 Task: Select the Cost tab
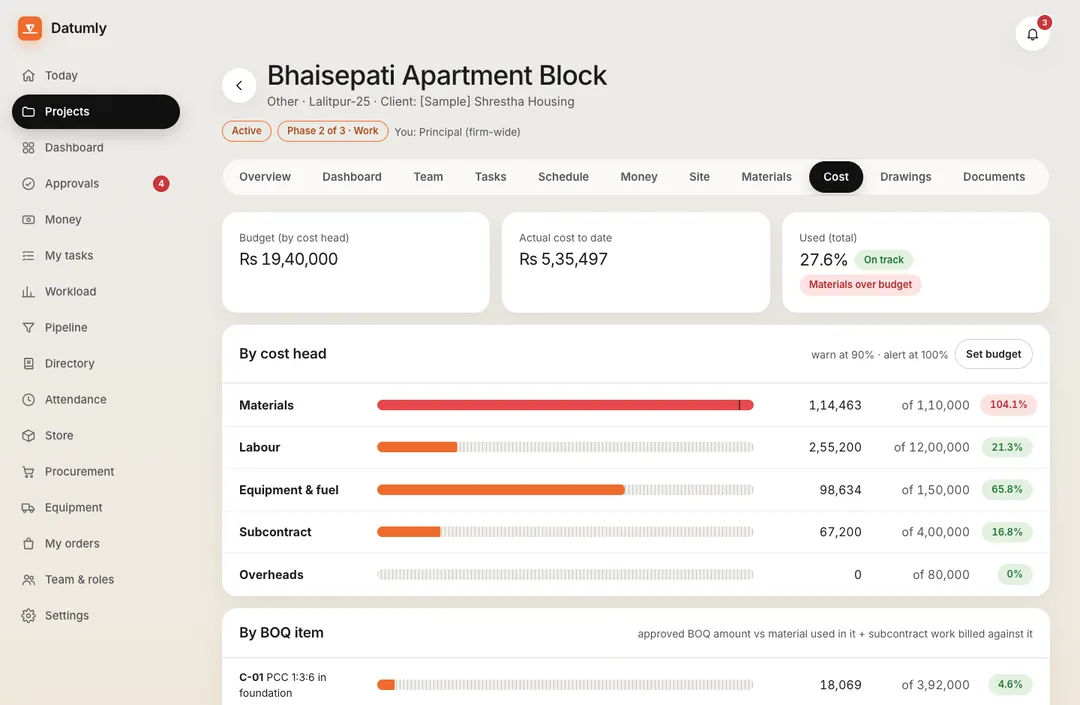click(x=836, y=177)
